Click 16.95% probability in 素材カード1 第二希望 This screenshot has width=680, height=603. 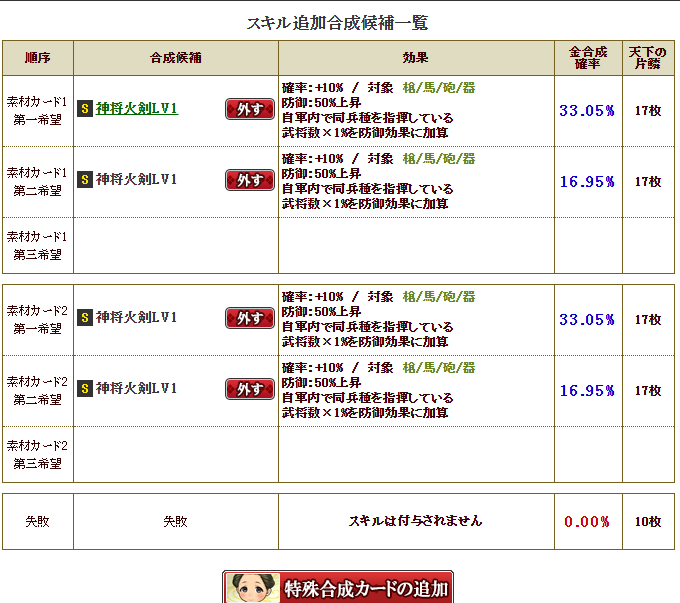[587, 182]
